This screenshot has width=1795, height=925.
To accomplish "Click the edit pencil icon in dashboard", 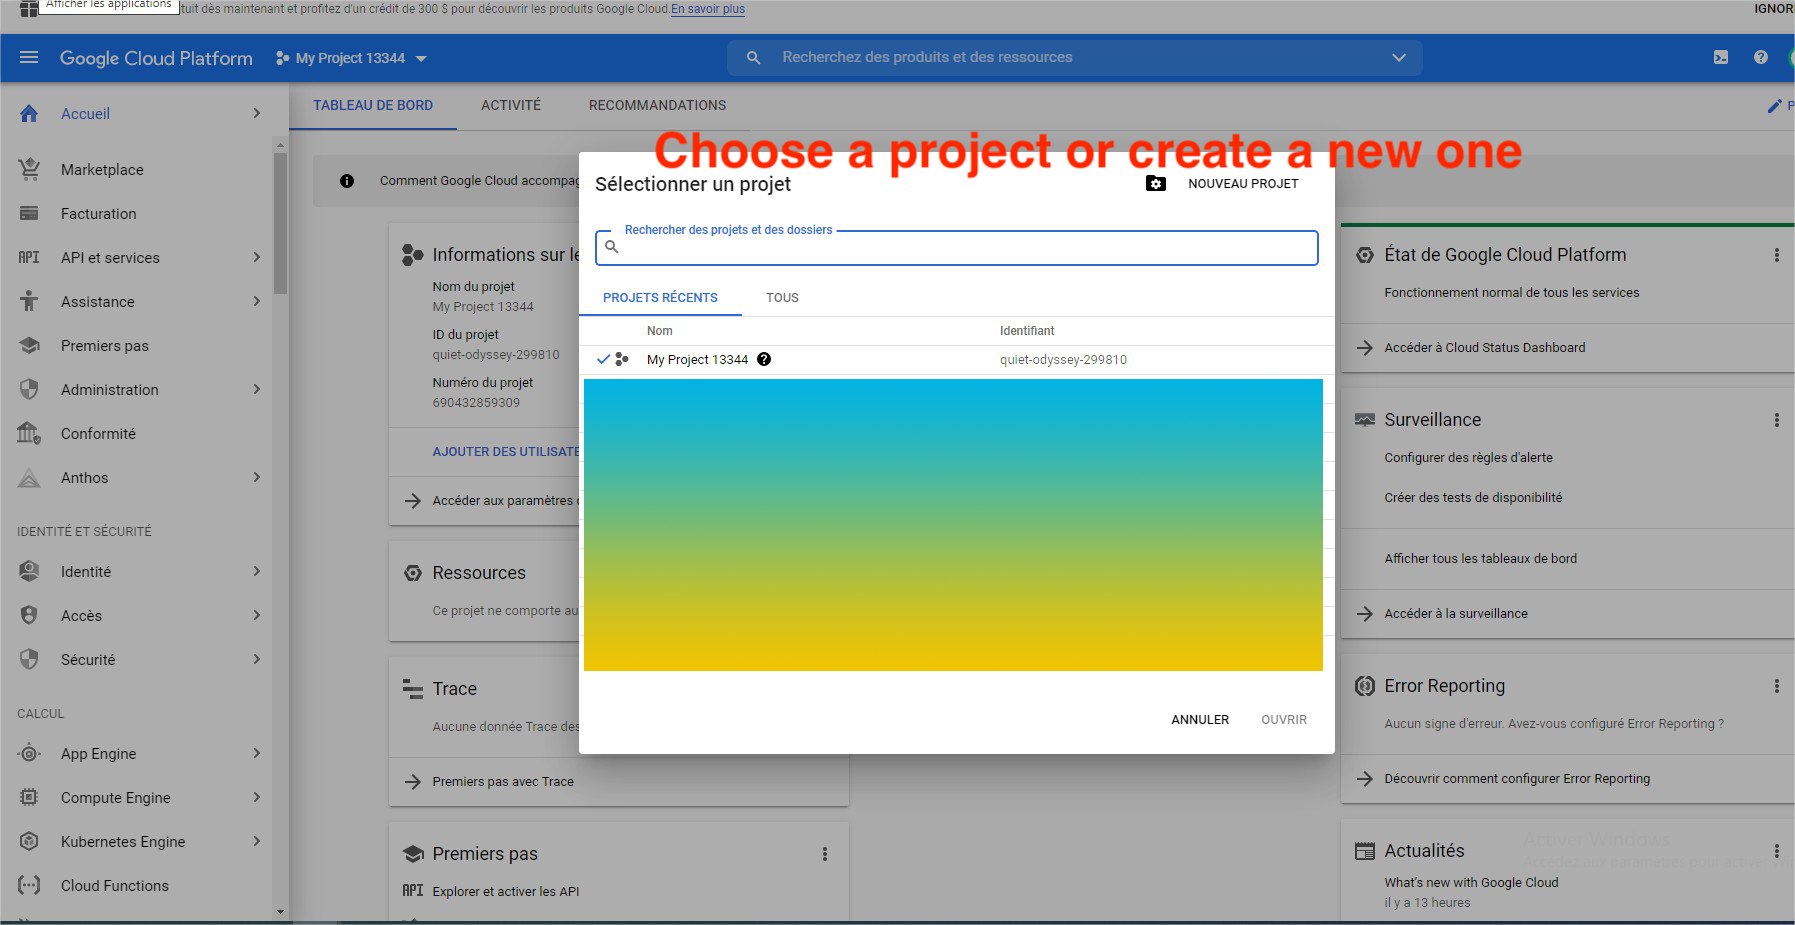I will point(1775,106).
